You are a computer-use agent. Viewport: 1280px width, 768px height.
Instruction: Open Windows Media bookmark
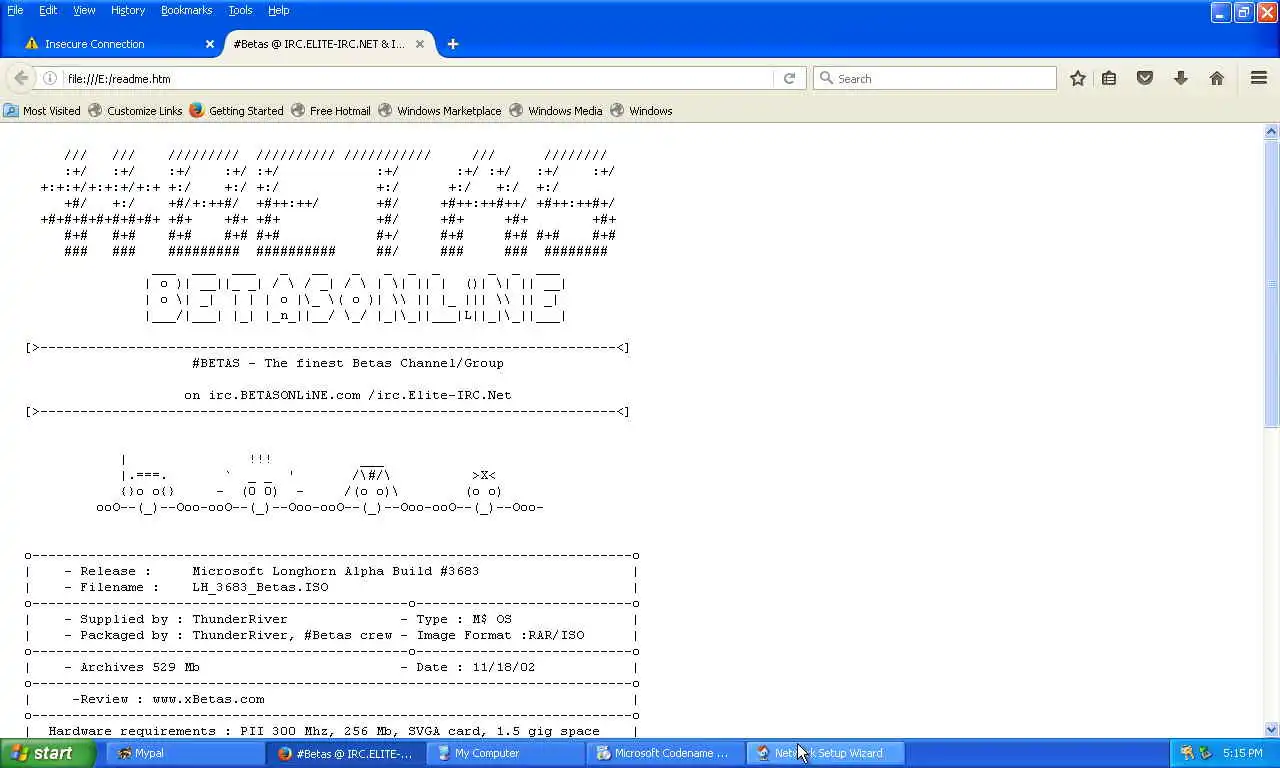[555, 111]
